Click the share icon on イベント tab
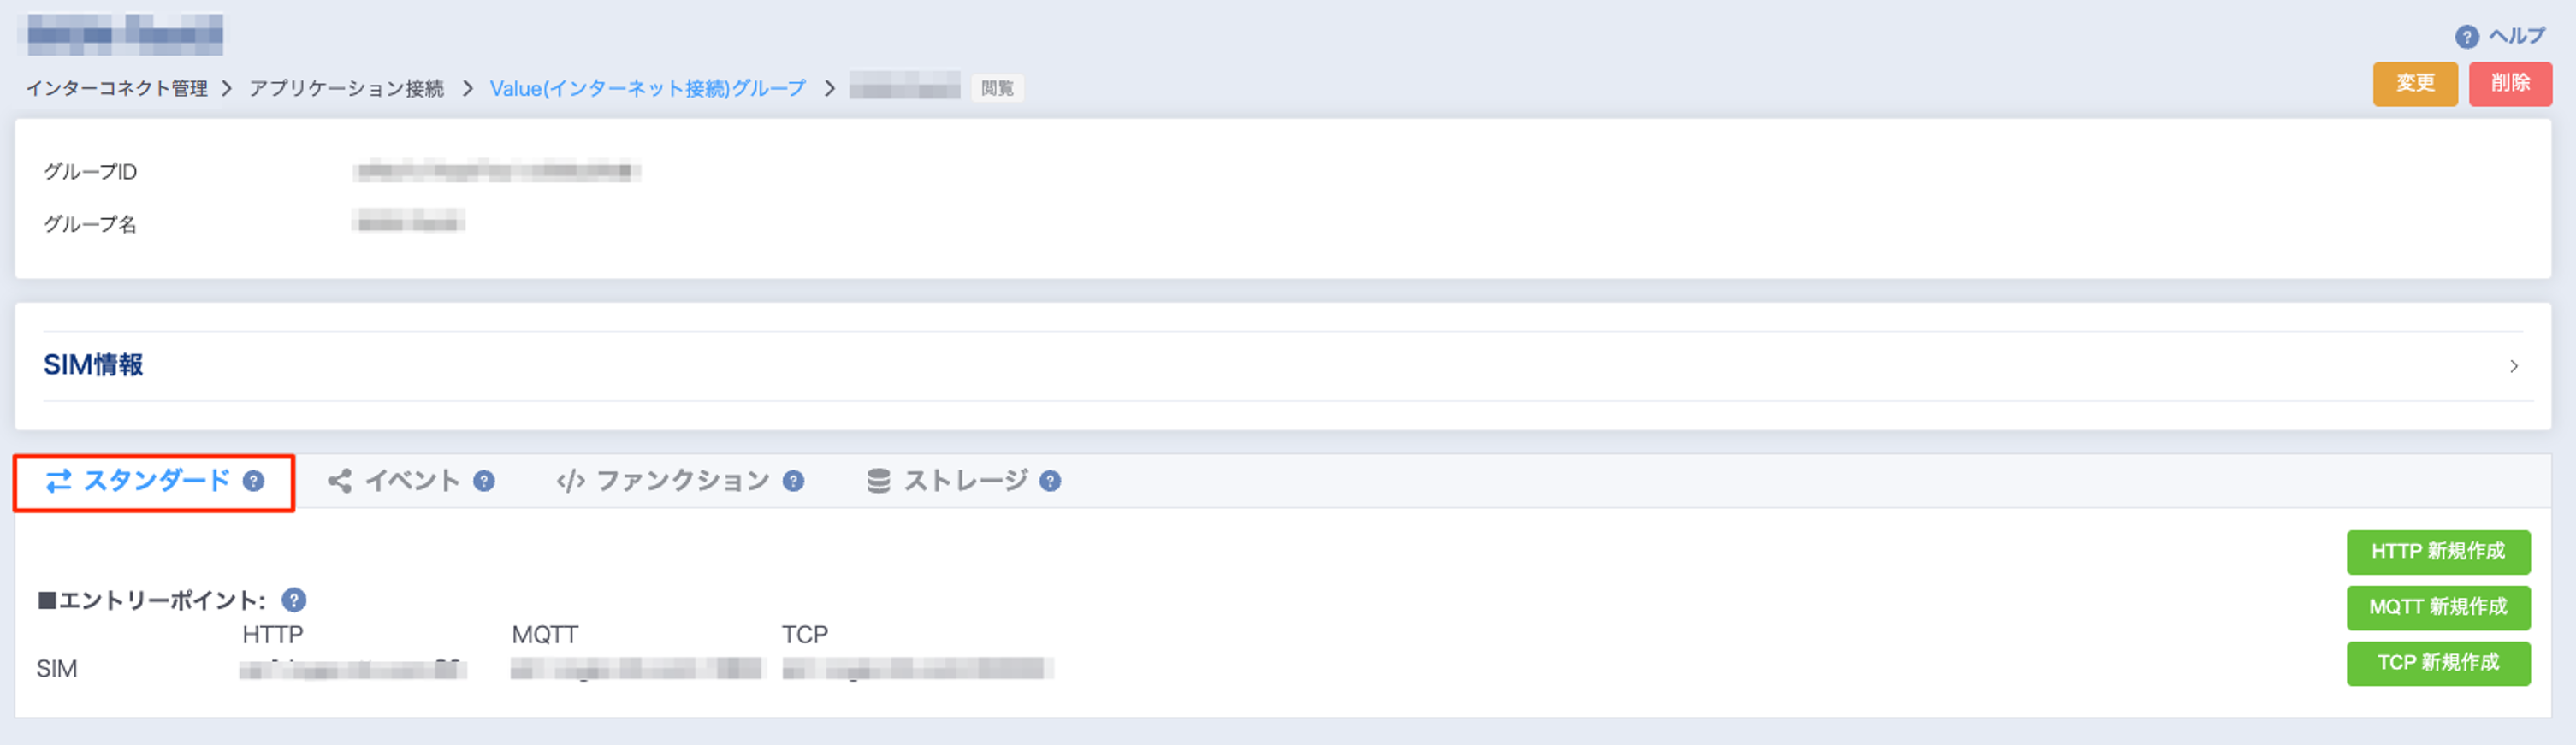The width and height of the screenshot is (2576, 745). tap(340, 481)
